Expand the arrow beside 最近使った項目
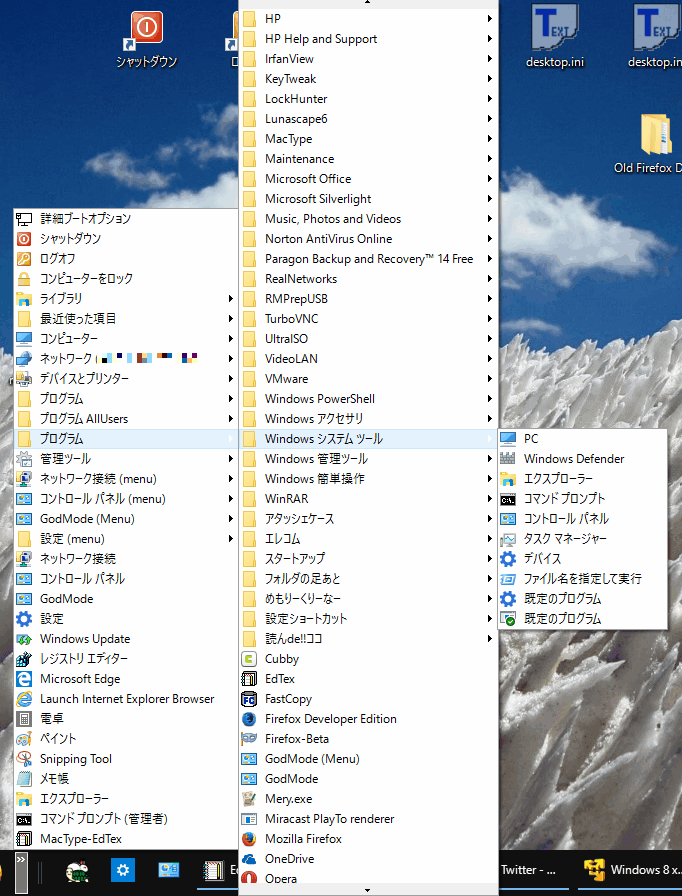 [x=231, y=319]
